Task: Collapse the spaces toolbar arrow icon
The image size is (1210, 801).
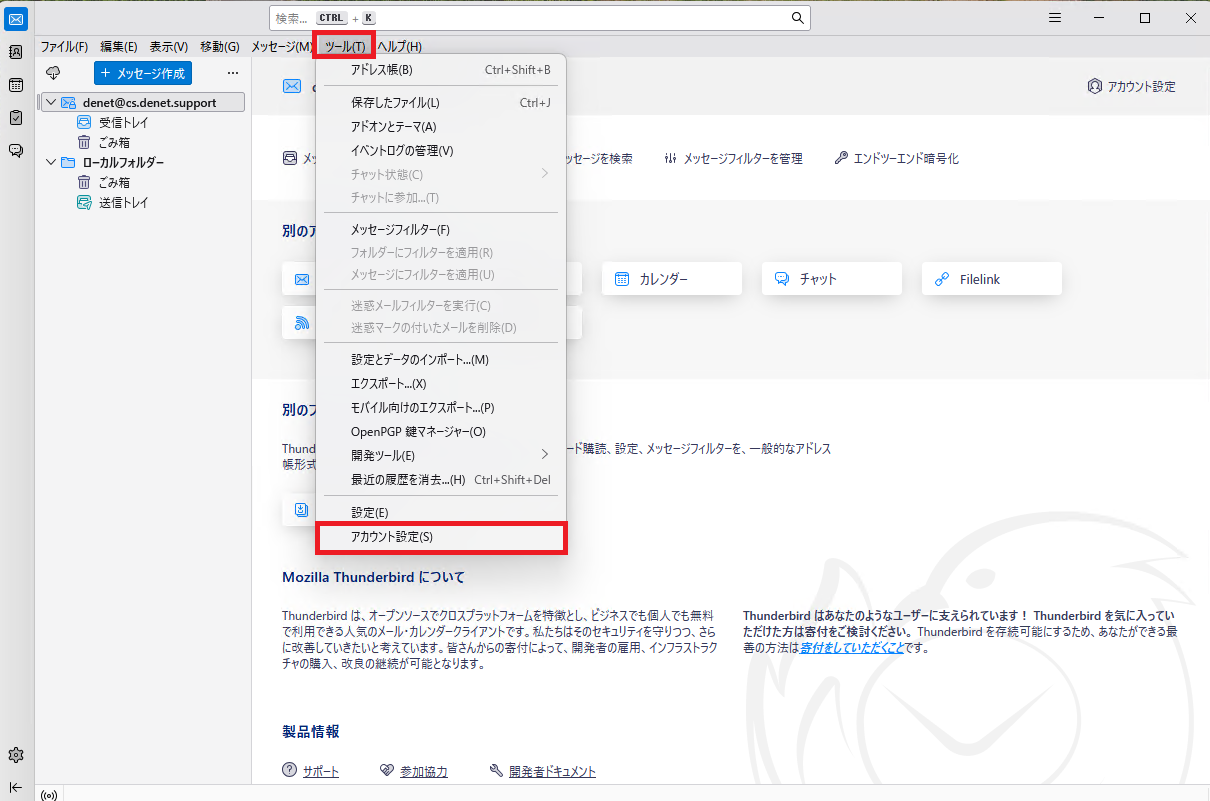Action: coord(16,786)
